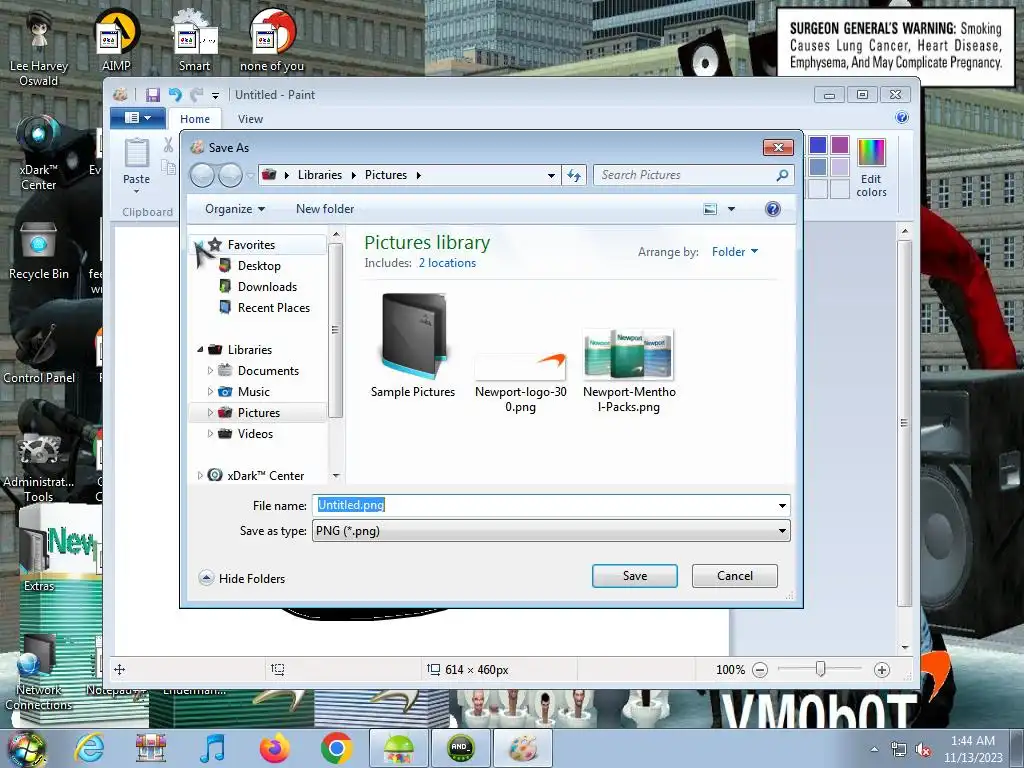Open the Save as type PNG dropdown
This screenshot has width=1024, height=768.
click(551, 531)
